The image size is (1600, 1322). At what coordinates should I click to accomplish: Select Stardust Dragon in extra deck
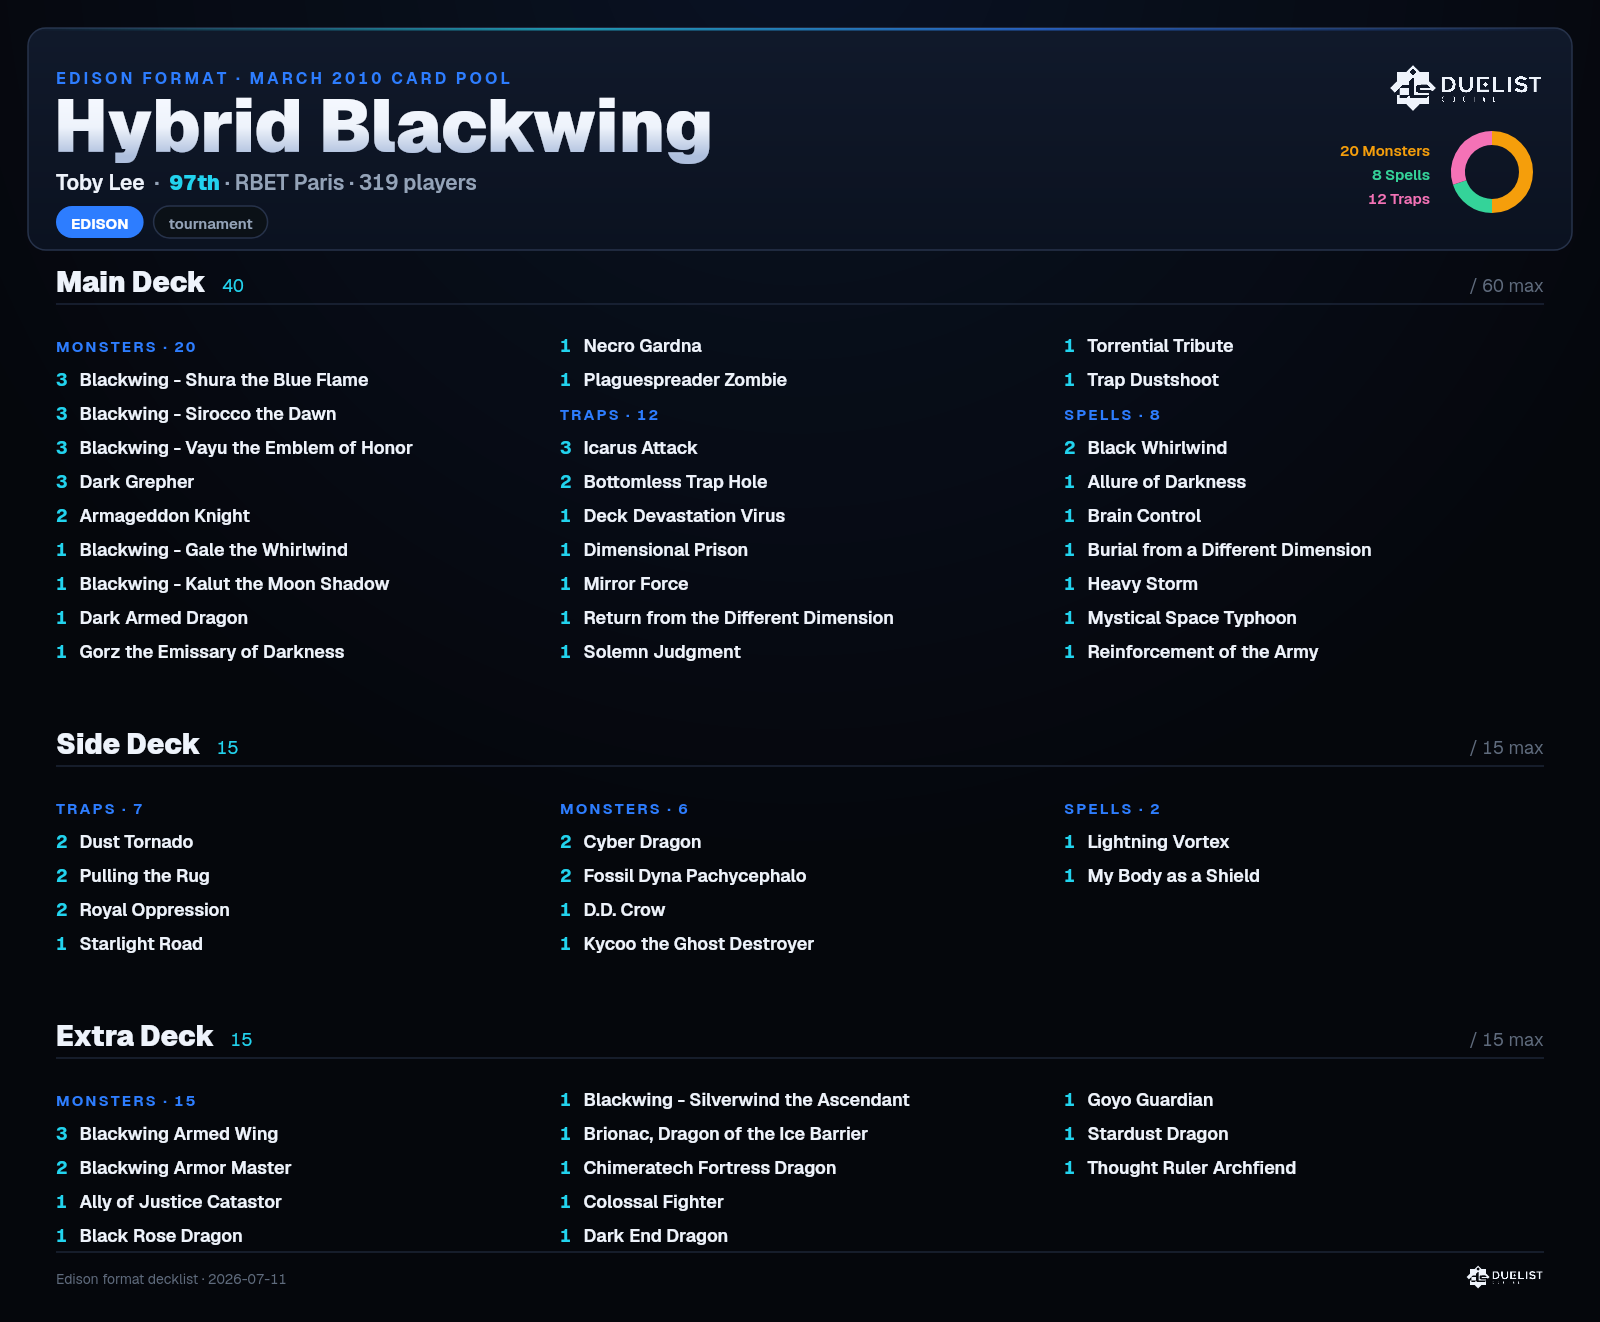(x=1158, y=1134)
